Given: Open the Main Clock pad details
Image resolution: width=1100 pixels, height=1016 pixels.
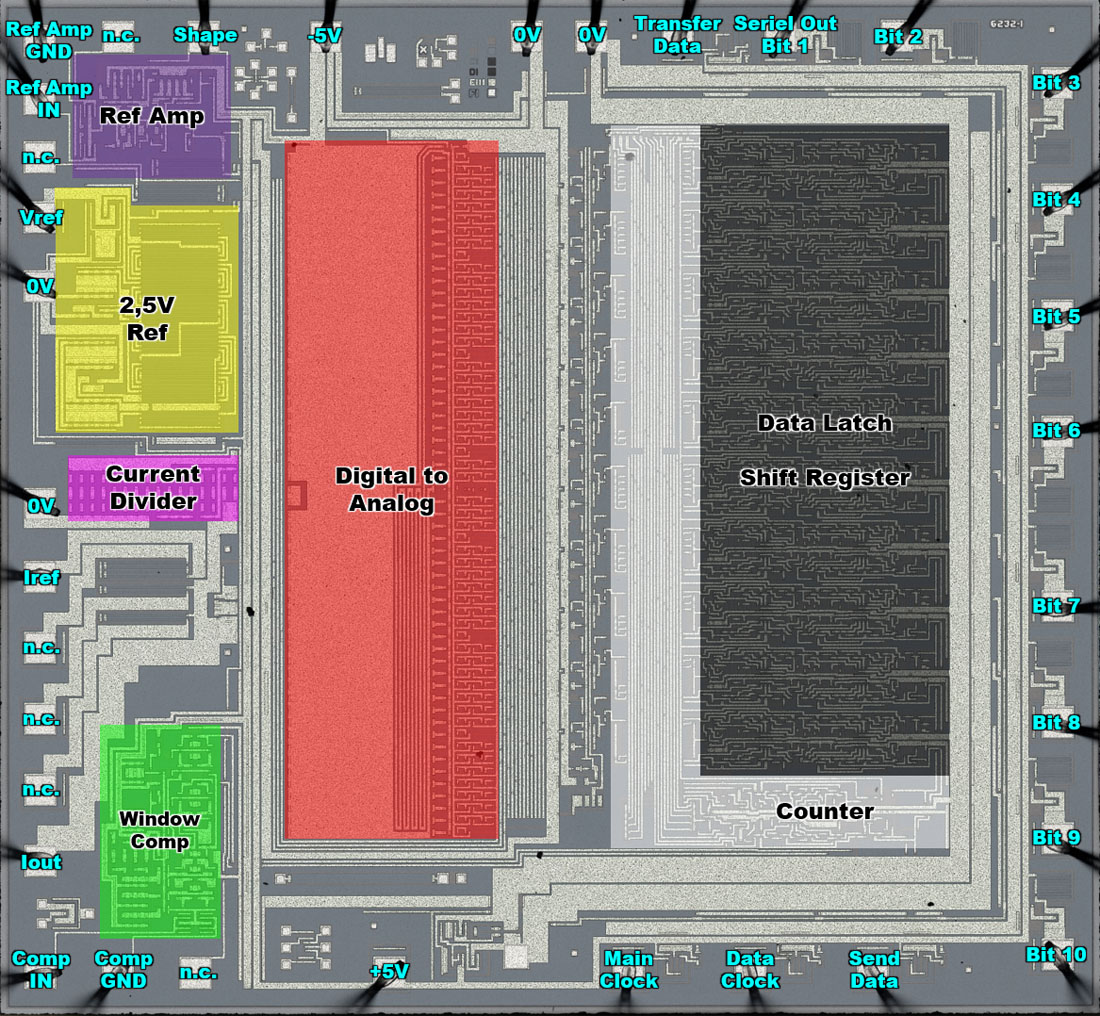Looking at the screenshot, I should (630, 967).
